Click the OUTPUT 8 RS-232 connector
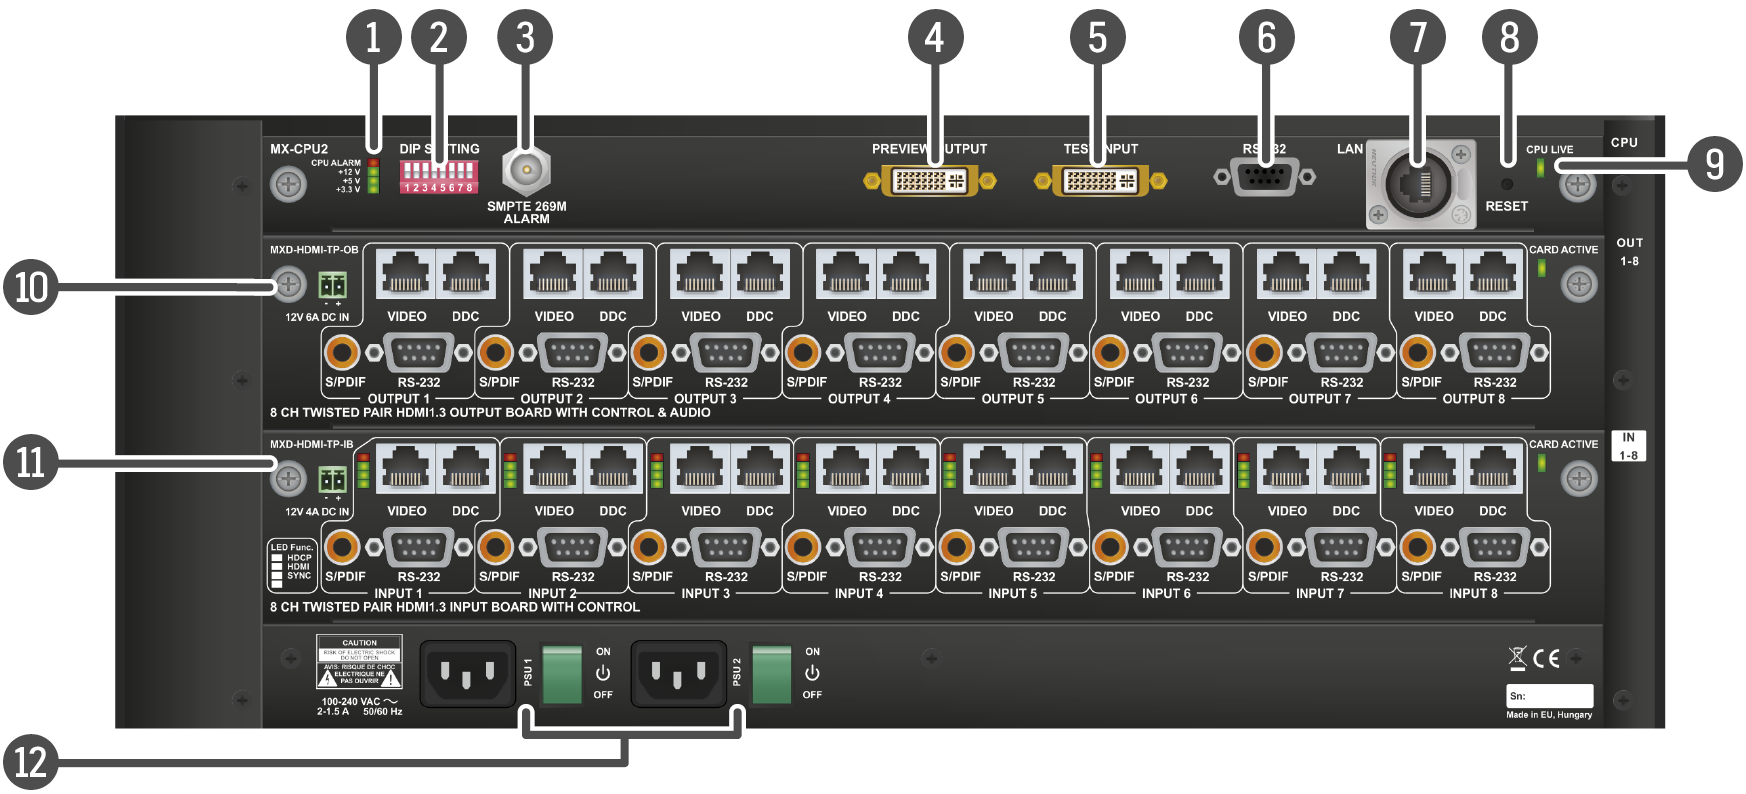The height and width of the screenshot is (794, 1746). pyautogui.click(x=1494, y=352)
